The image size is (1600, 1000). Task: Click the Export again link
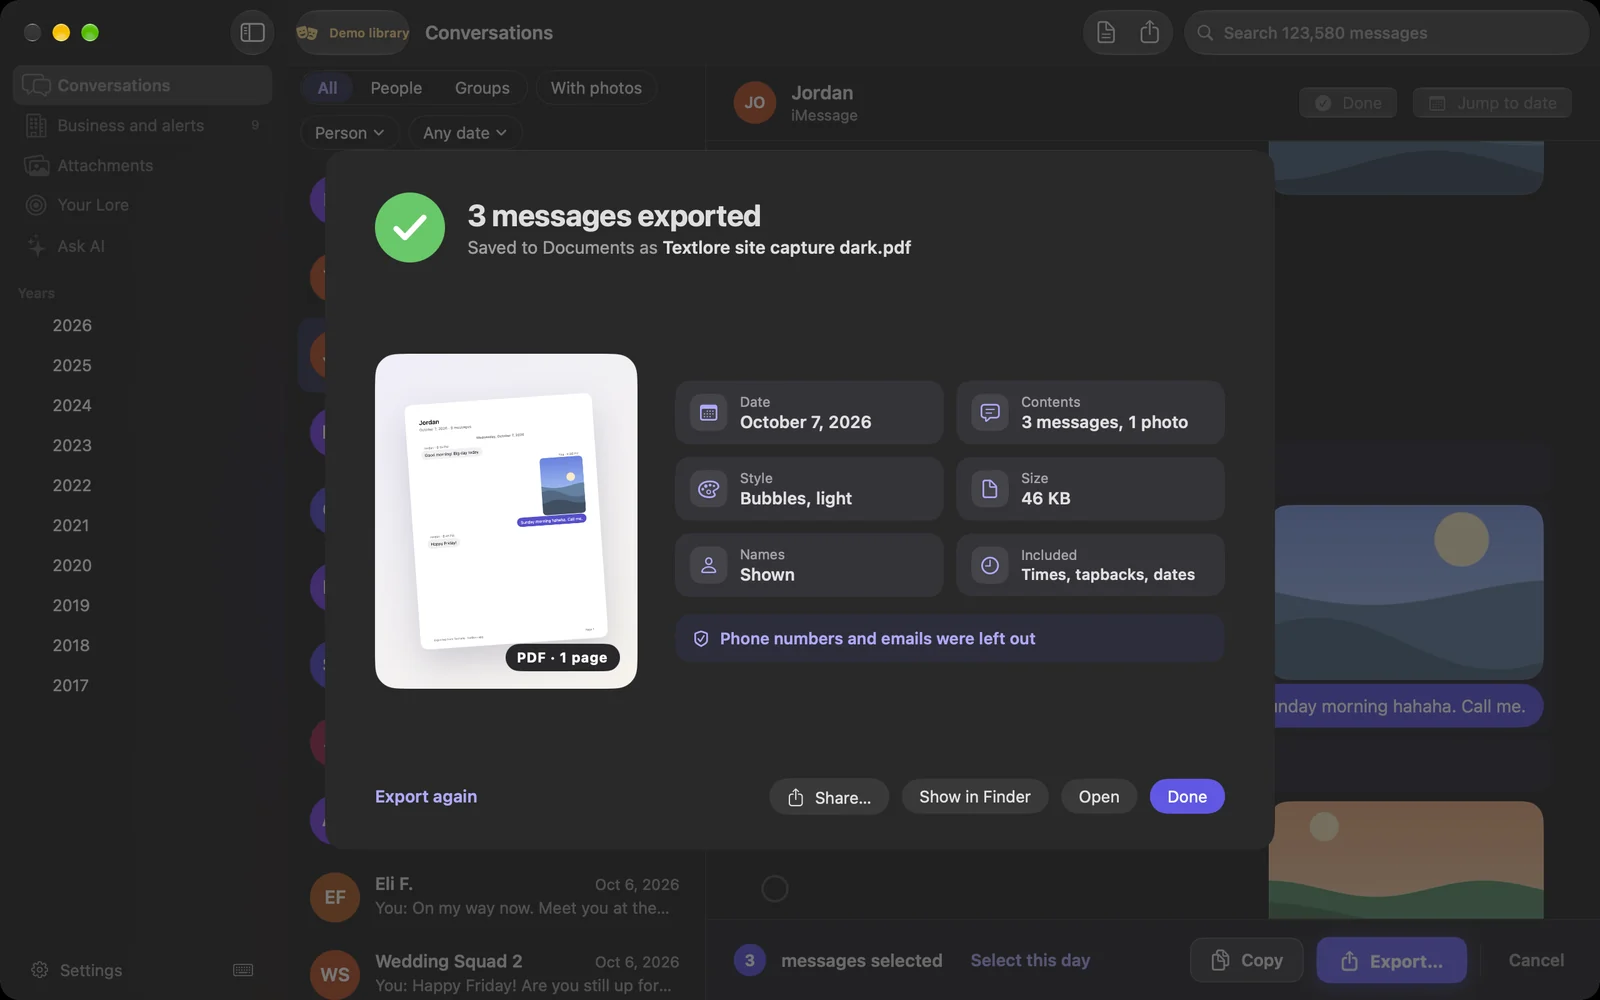click(426, 797)
